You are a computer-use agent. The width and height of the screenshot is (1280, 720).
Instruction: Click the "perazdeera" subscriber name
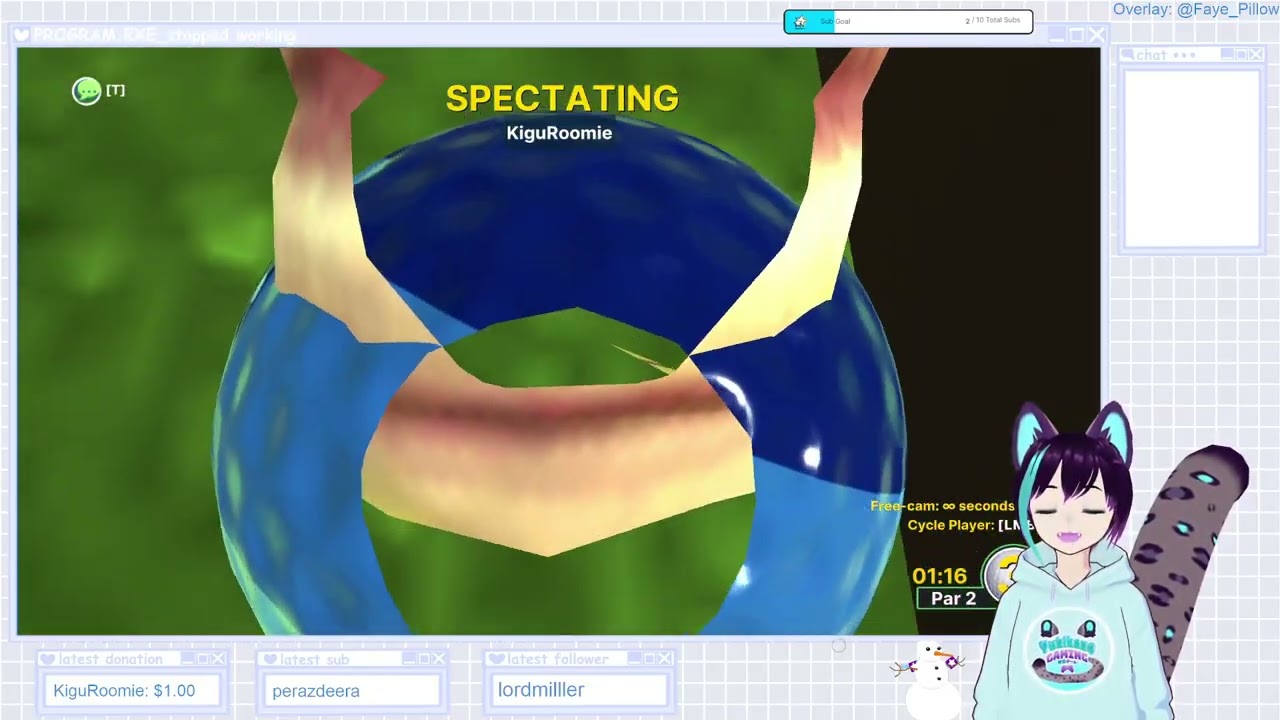click(x=316, y=691)
